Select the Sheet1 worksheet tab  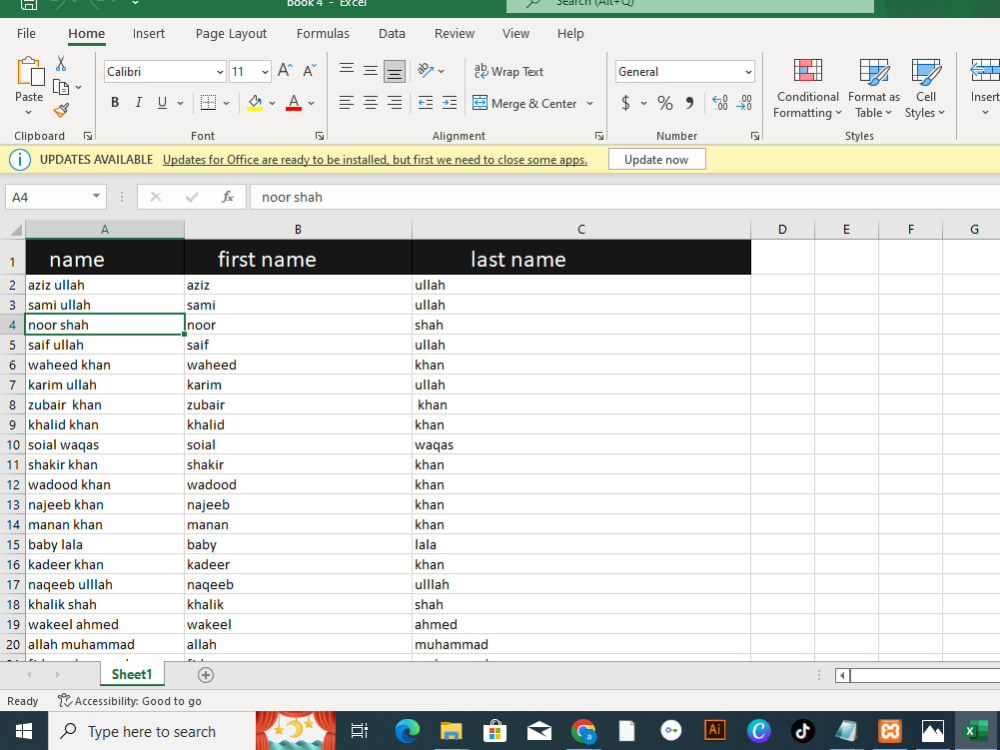[132, 674]
